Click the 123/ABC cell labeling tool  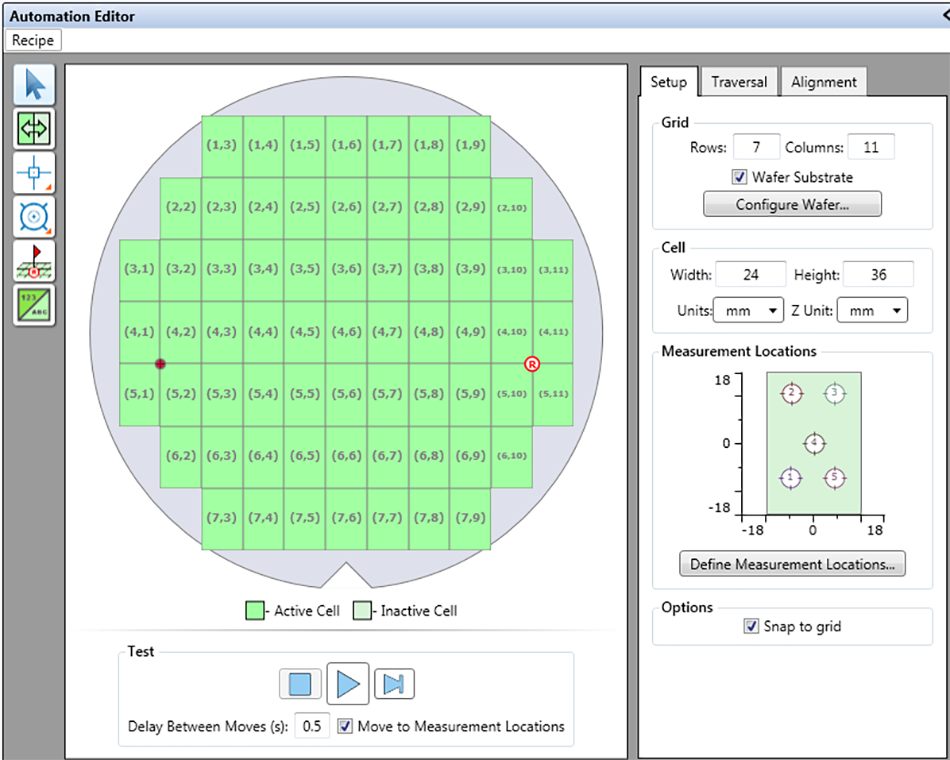pos(34,304)
